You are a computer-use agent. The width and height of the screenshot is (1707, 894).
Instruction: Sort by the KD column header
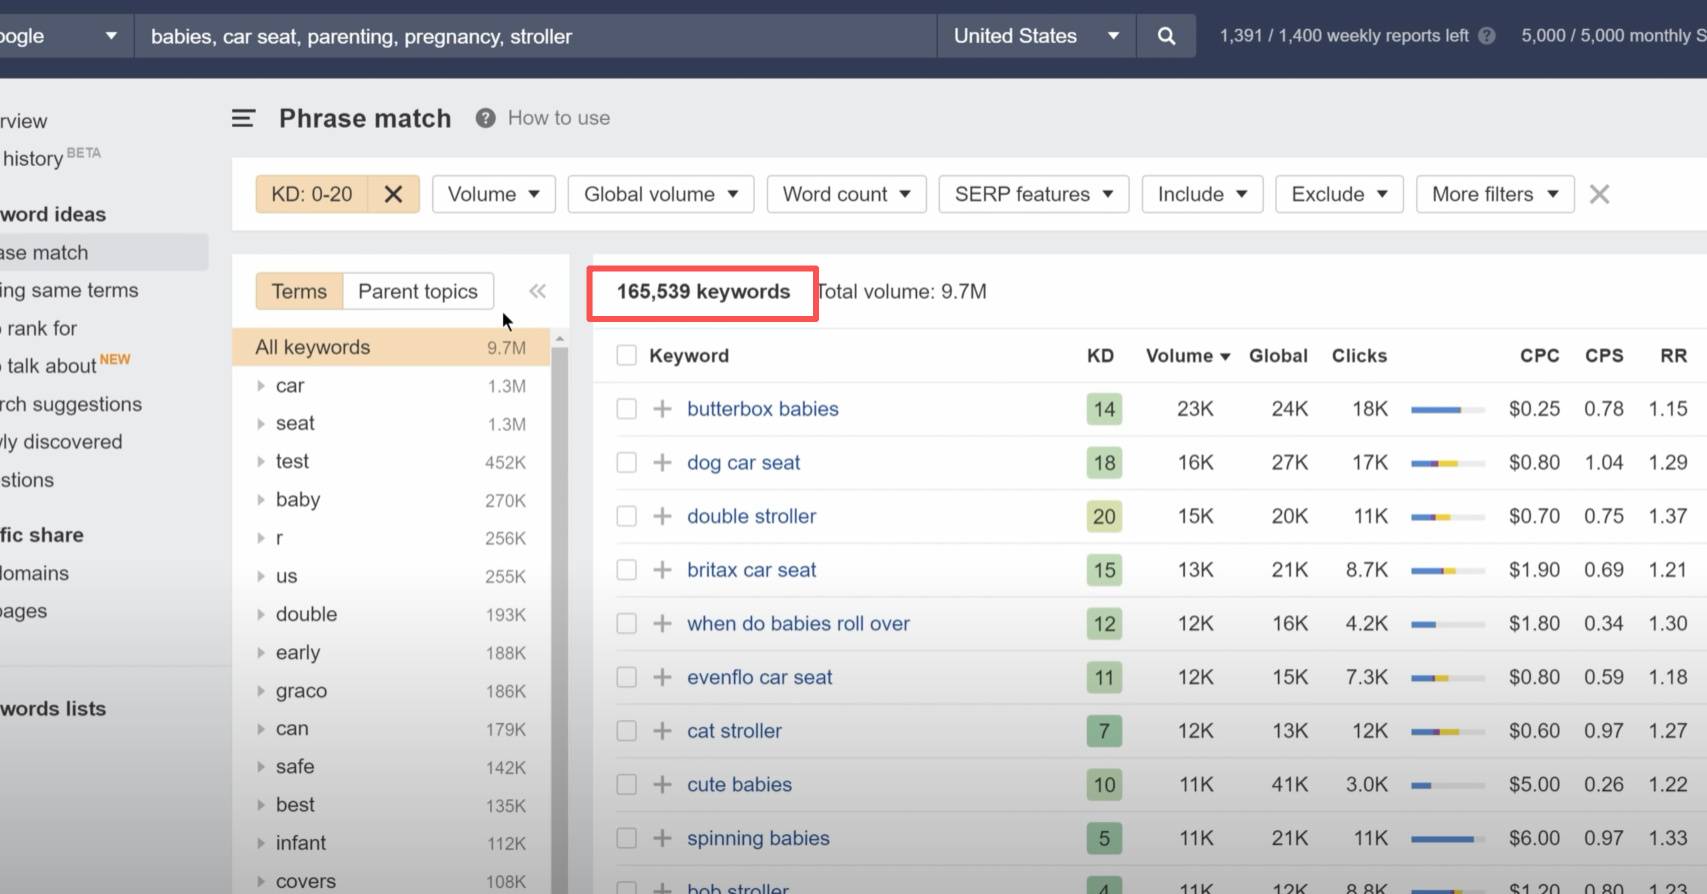(1100, 355)
